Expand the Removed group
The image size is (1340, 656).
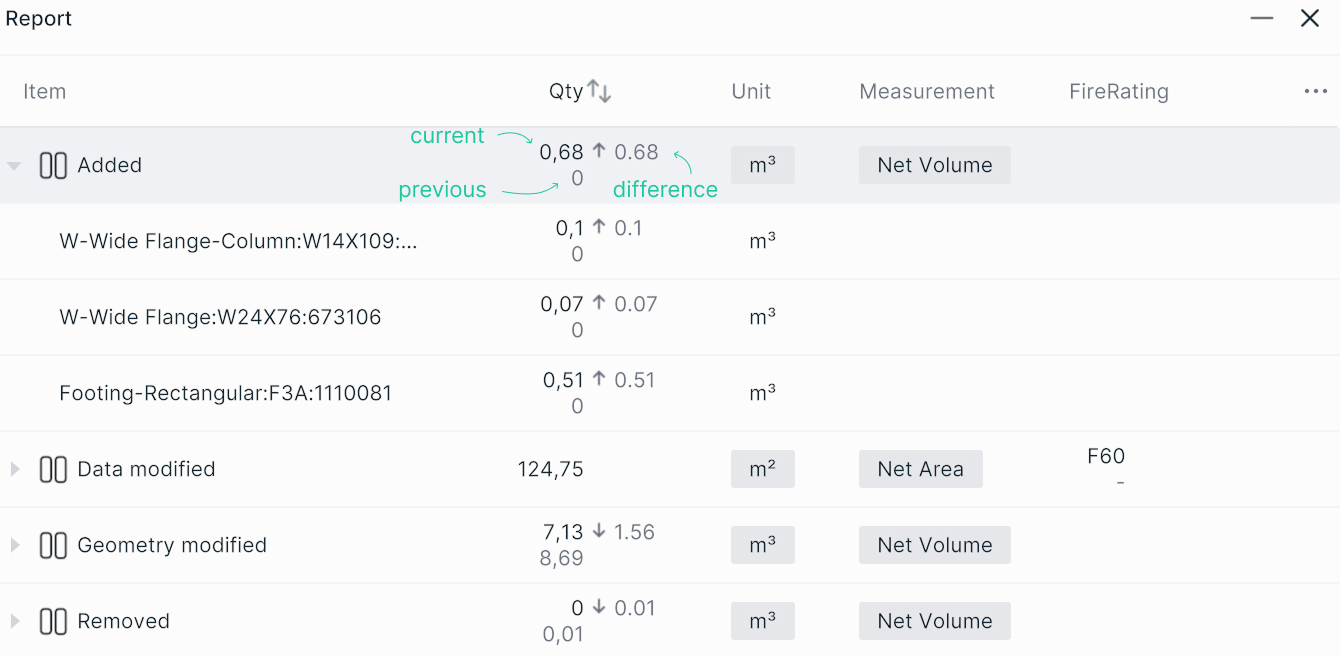[x=14, y=622]
